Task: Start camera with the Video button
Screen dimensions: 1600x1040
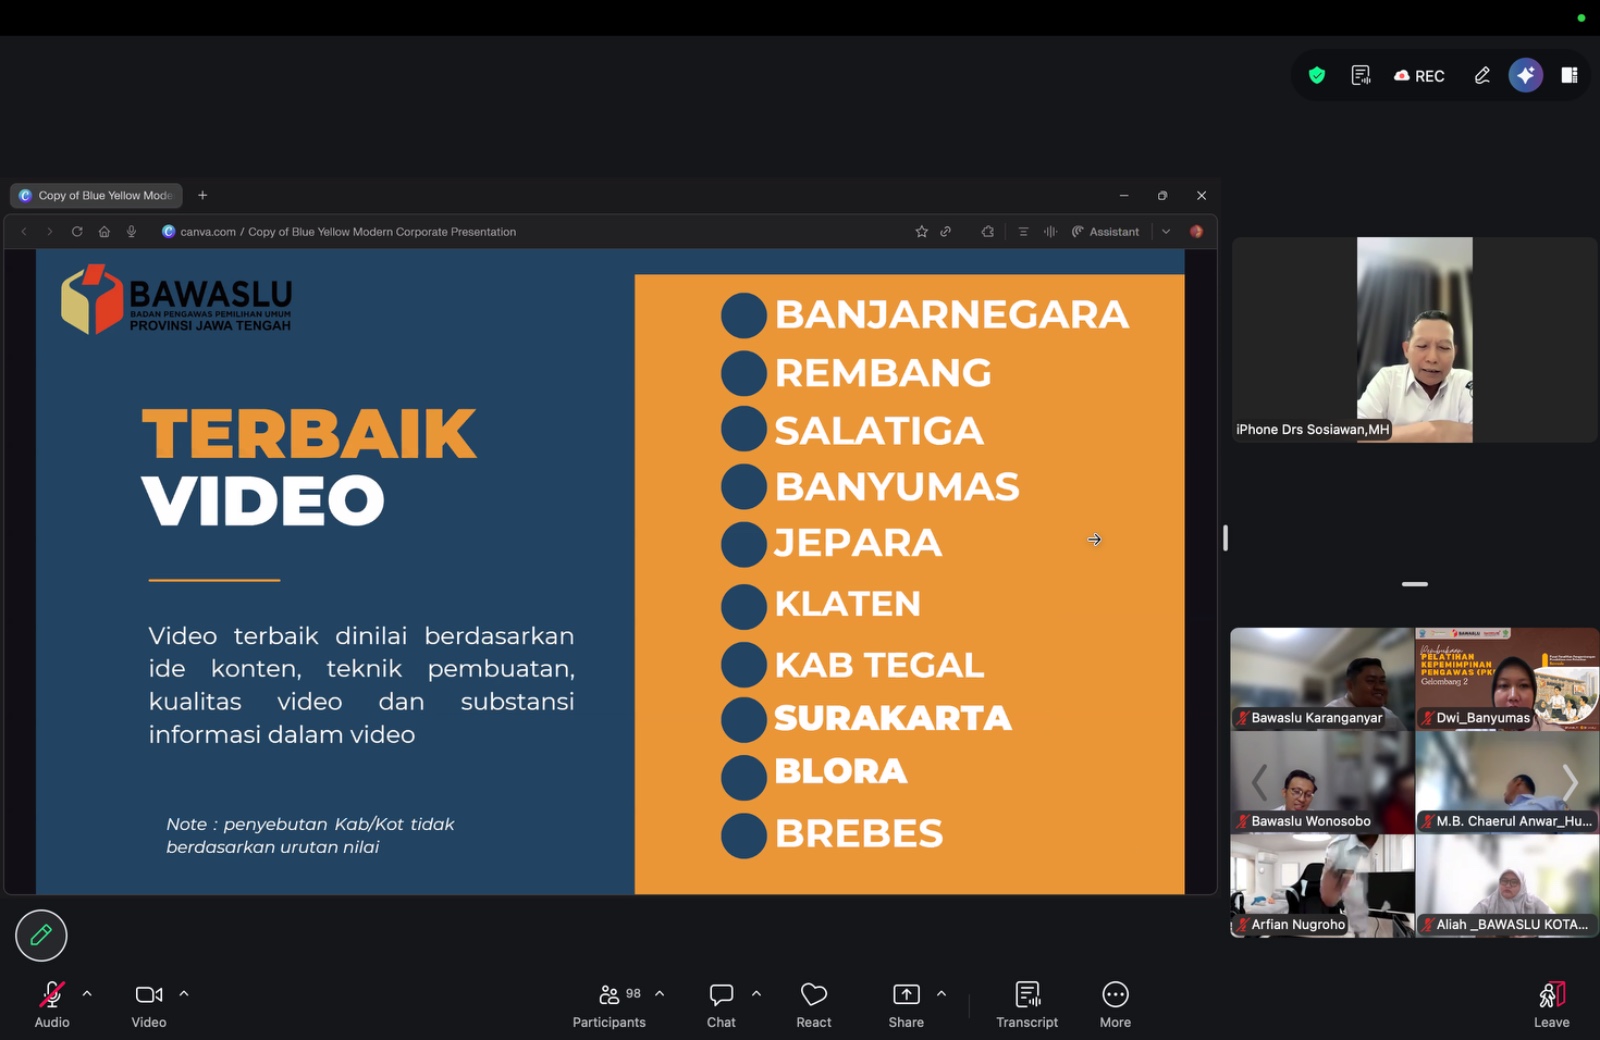Action: click(149, 1004)
